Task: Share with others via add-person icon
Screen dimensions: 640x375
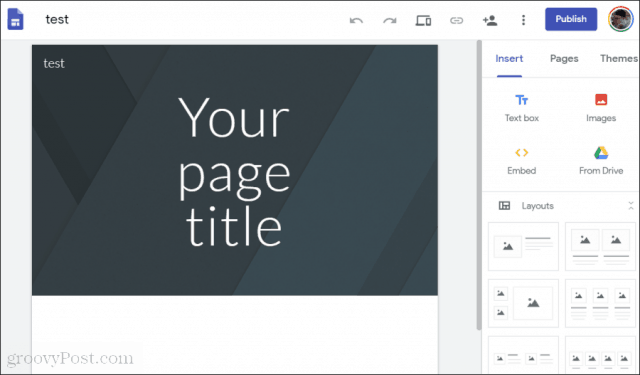Action: point(490,20)
